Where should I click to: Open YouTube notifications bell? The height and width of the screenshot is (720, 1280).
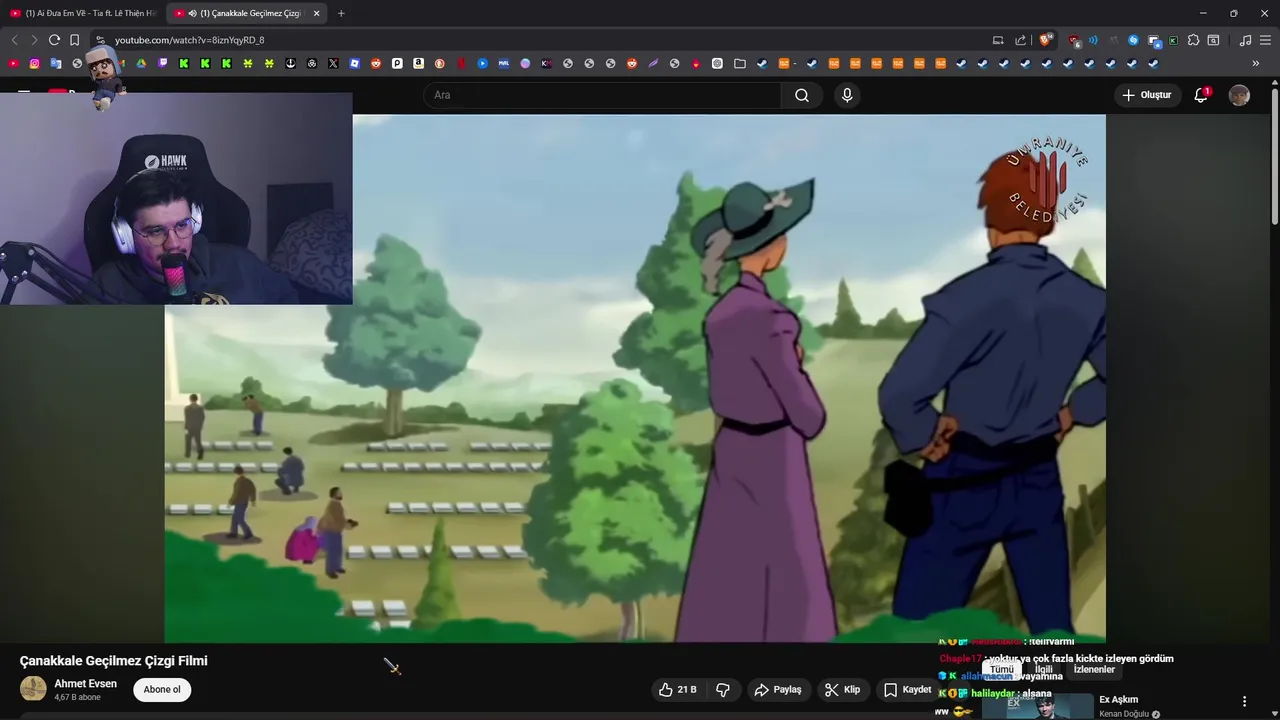coord(1201,95)
